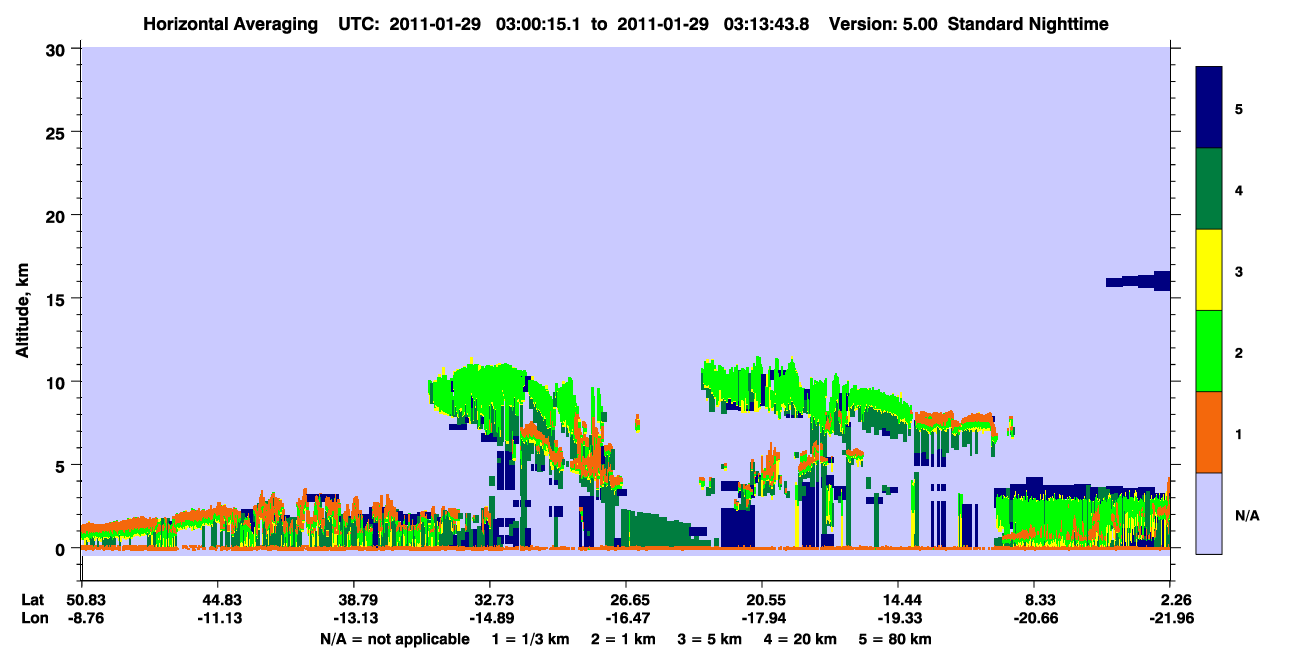1300x667 pixels.
Task: Click "Standard Nighttime" in the title
Action: pos(1028,24)
